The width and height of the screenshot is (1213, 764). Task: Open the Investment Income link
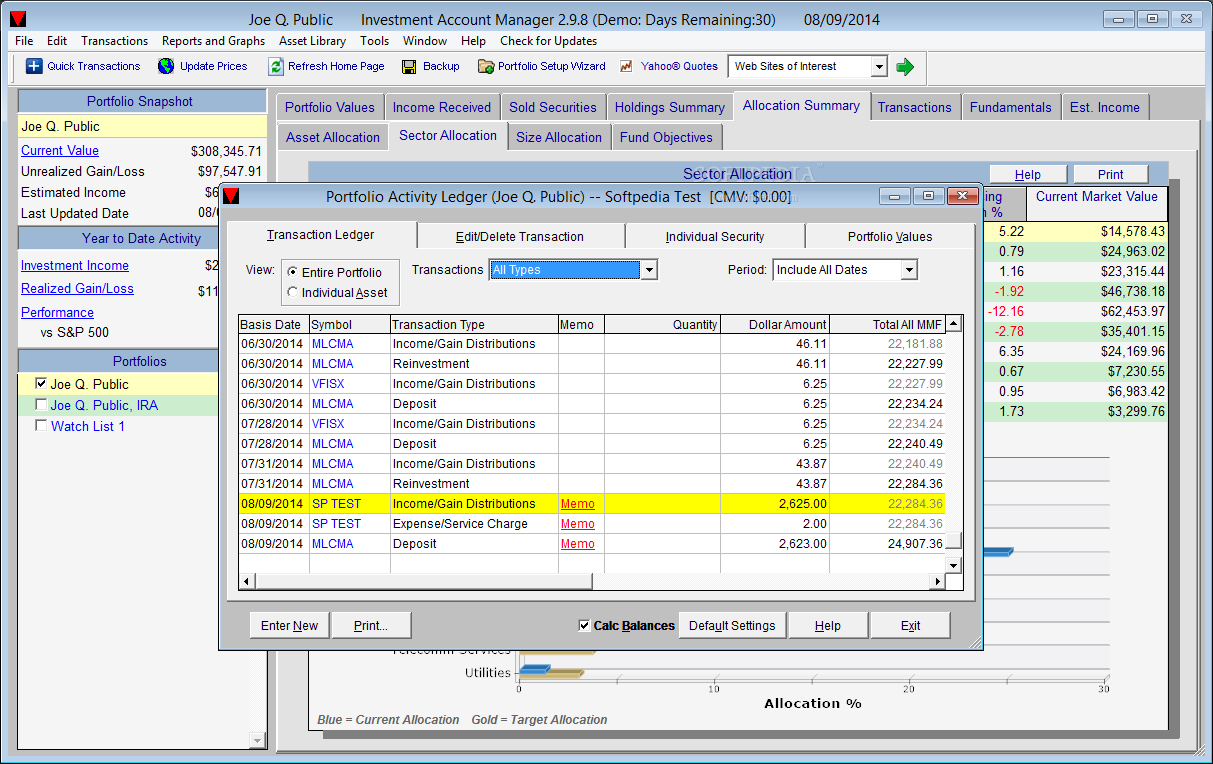[75, 265]
